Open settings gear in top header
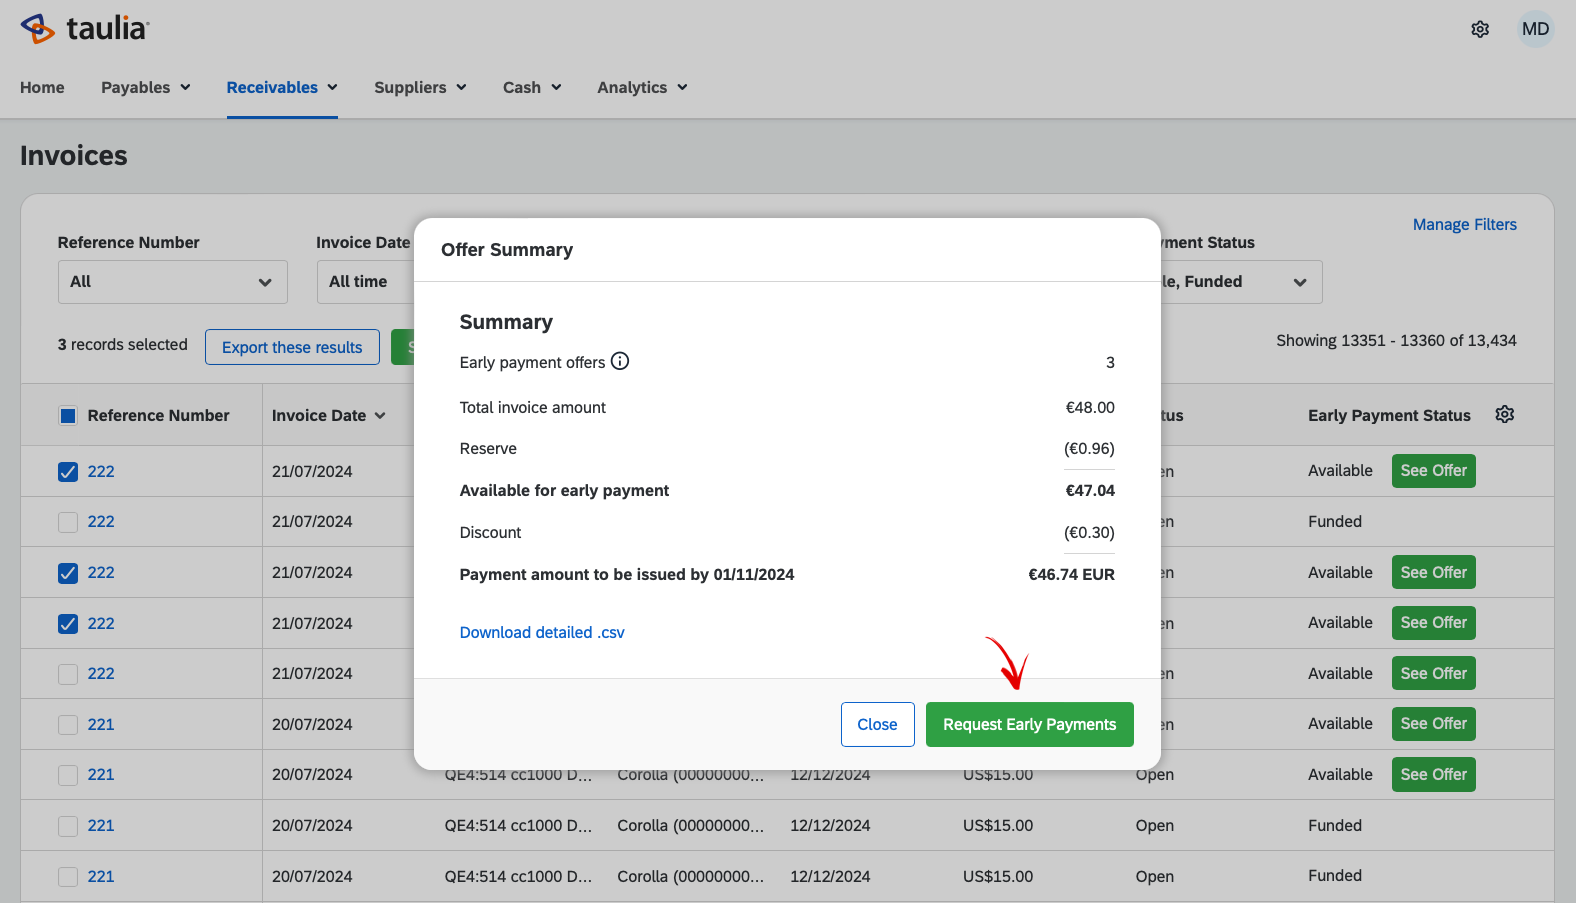The width and height of the screenshot is (1576, 903). [x=1480, y=29]
